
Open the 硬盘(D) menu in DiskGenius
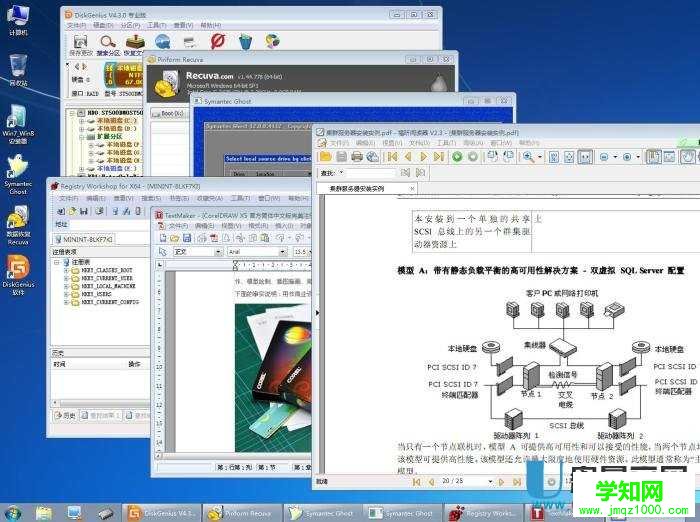tap(103, 25)
